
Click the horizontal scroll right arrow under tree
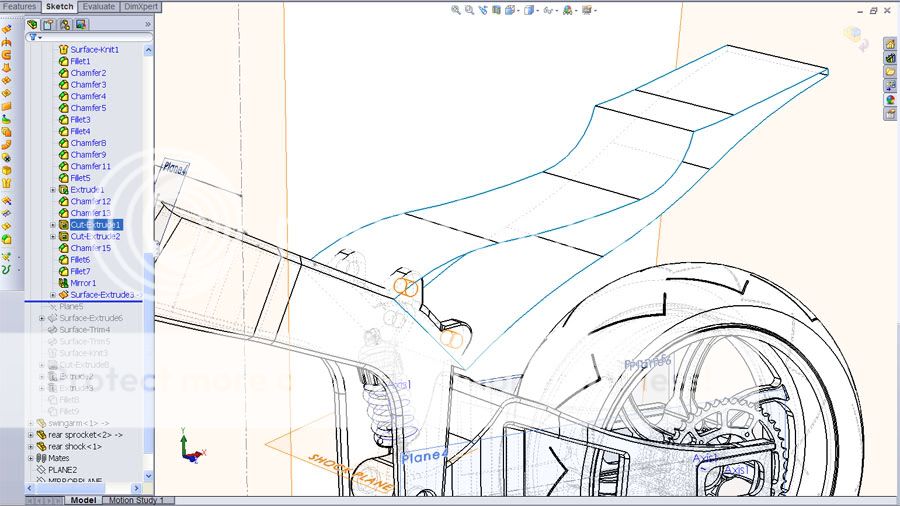coord(136,488)
